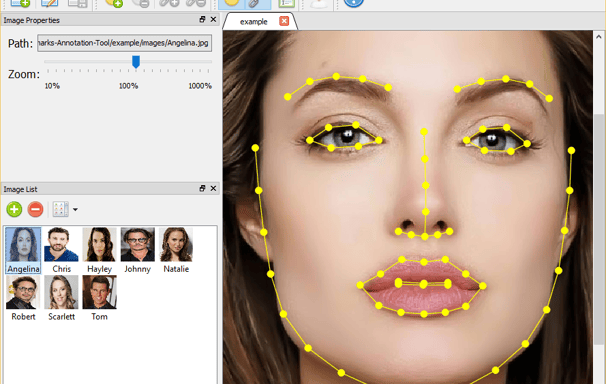Close the Image List panel
This screenshot has width=606, height=384.
pyautogui.click(x=213, y=188)
